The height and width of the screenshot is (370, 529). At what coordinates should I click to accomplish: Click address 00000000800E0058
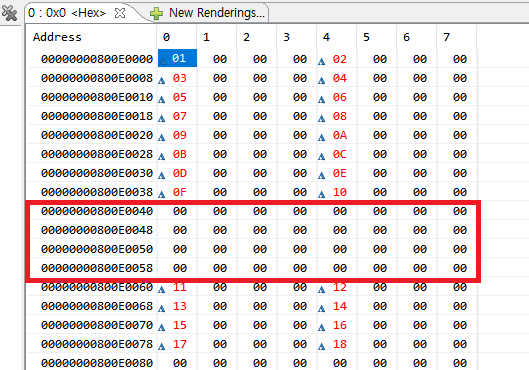97,268
